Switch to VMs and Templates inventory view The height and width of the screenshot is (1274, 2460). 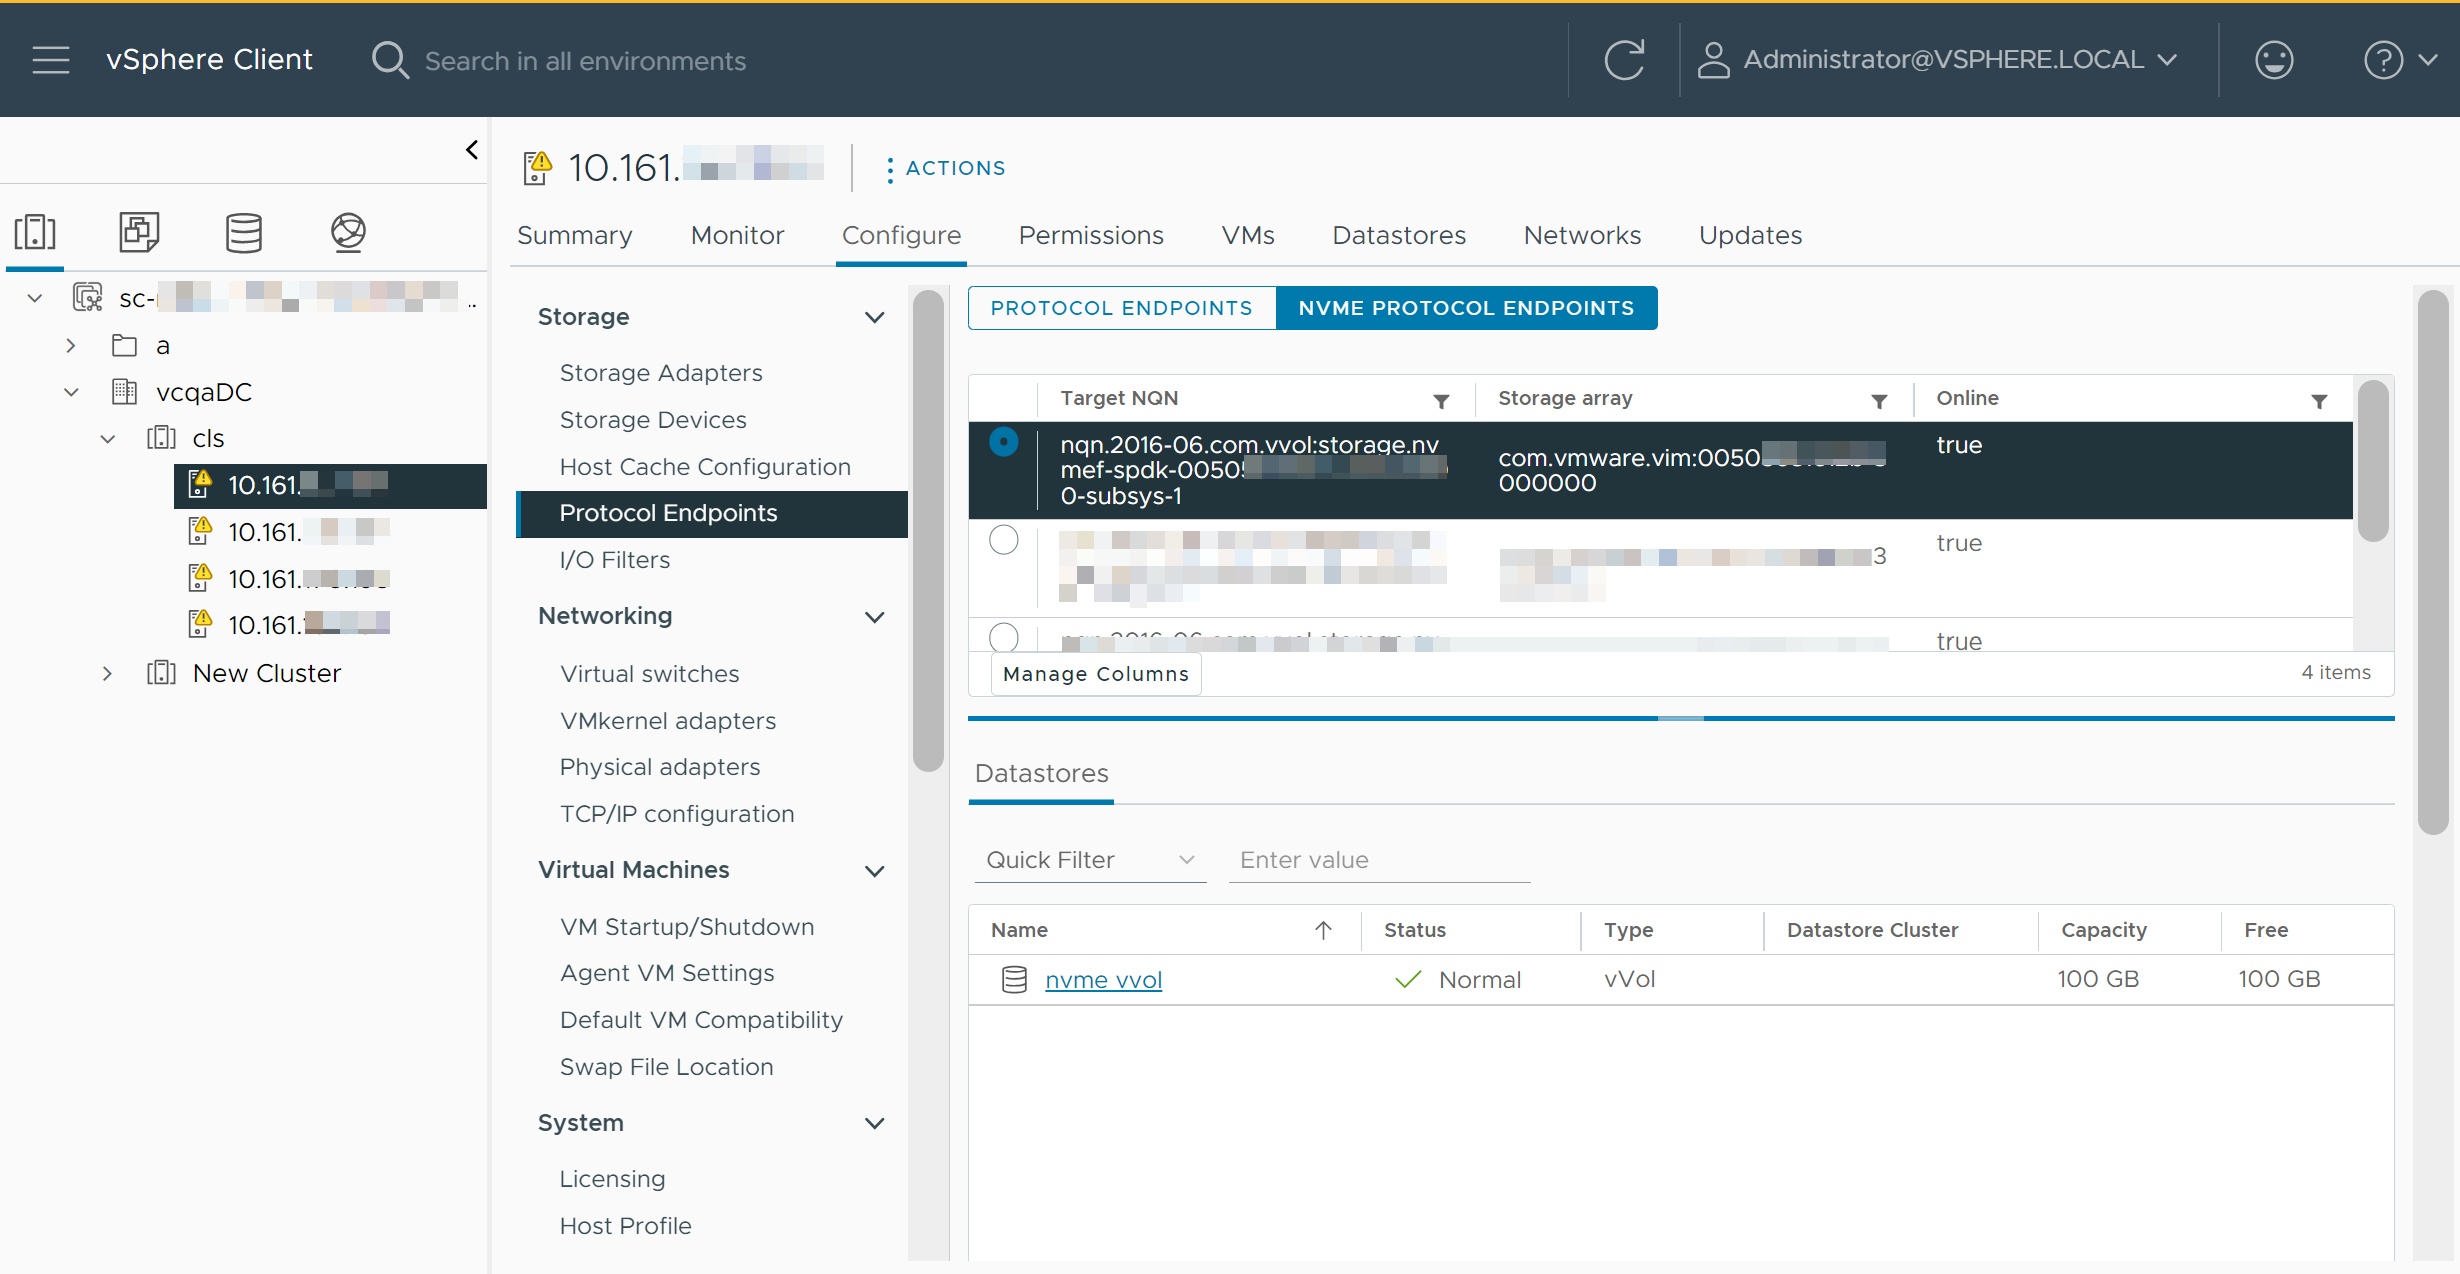tap(139, 232)
